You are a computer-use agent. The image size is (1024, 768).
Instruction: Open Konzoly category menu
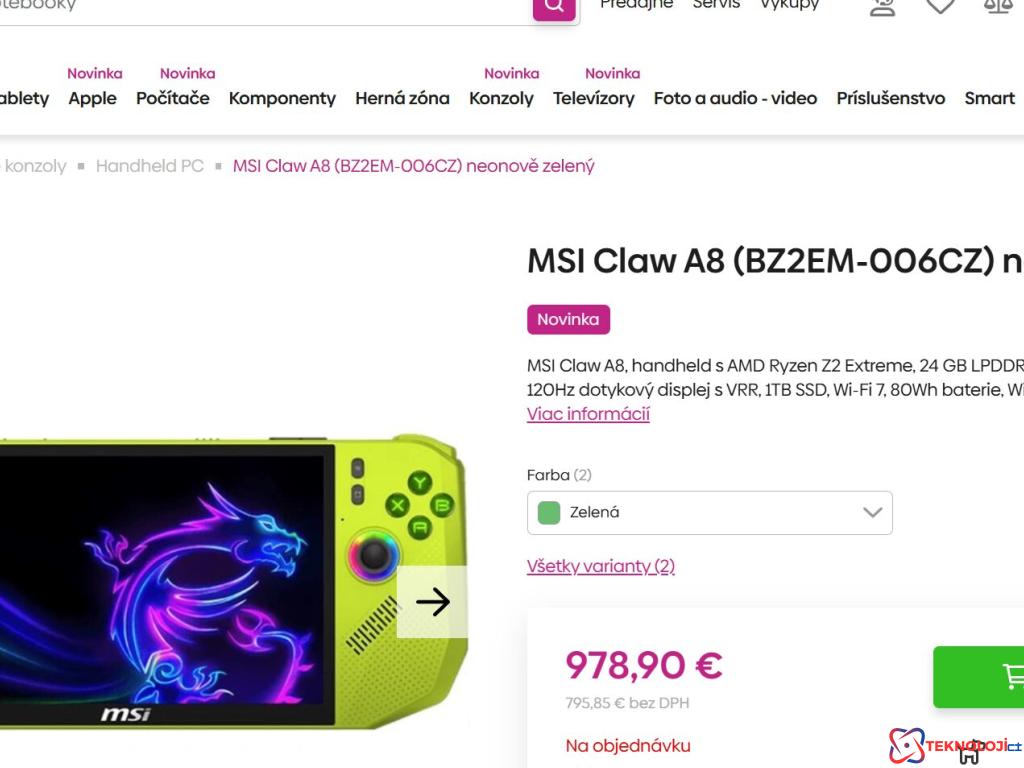501,98
